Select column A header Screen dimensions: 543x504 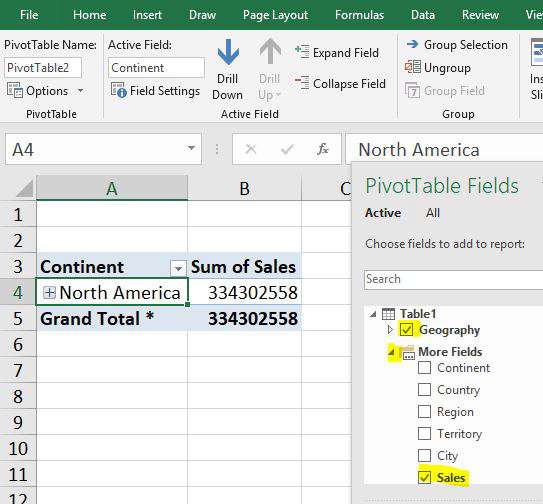[x=112, y=188]
